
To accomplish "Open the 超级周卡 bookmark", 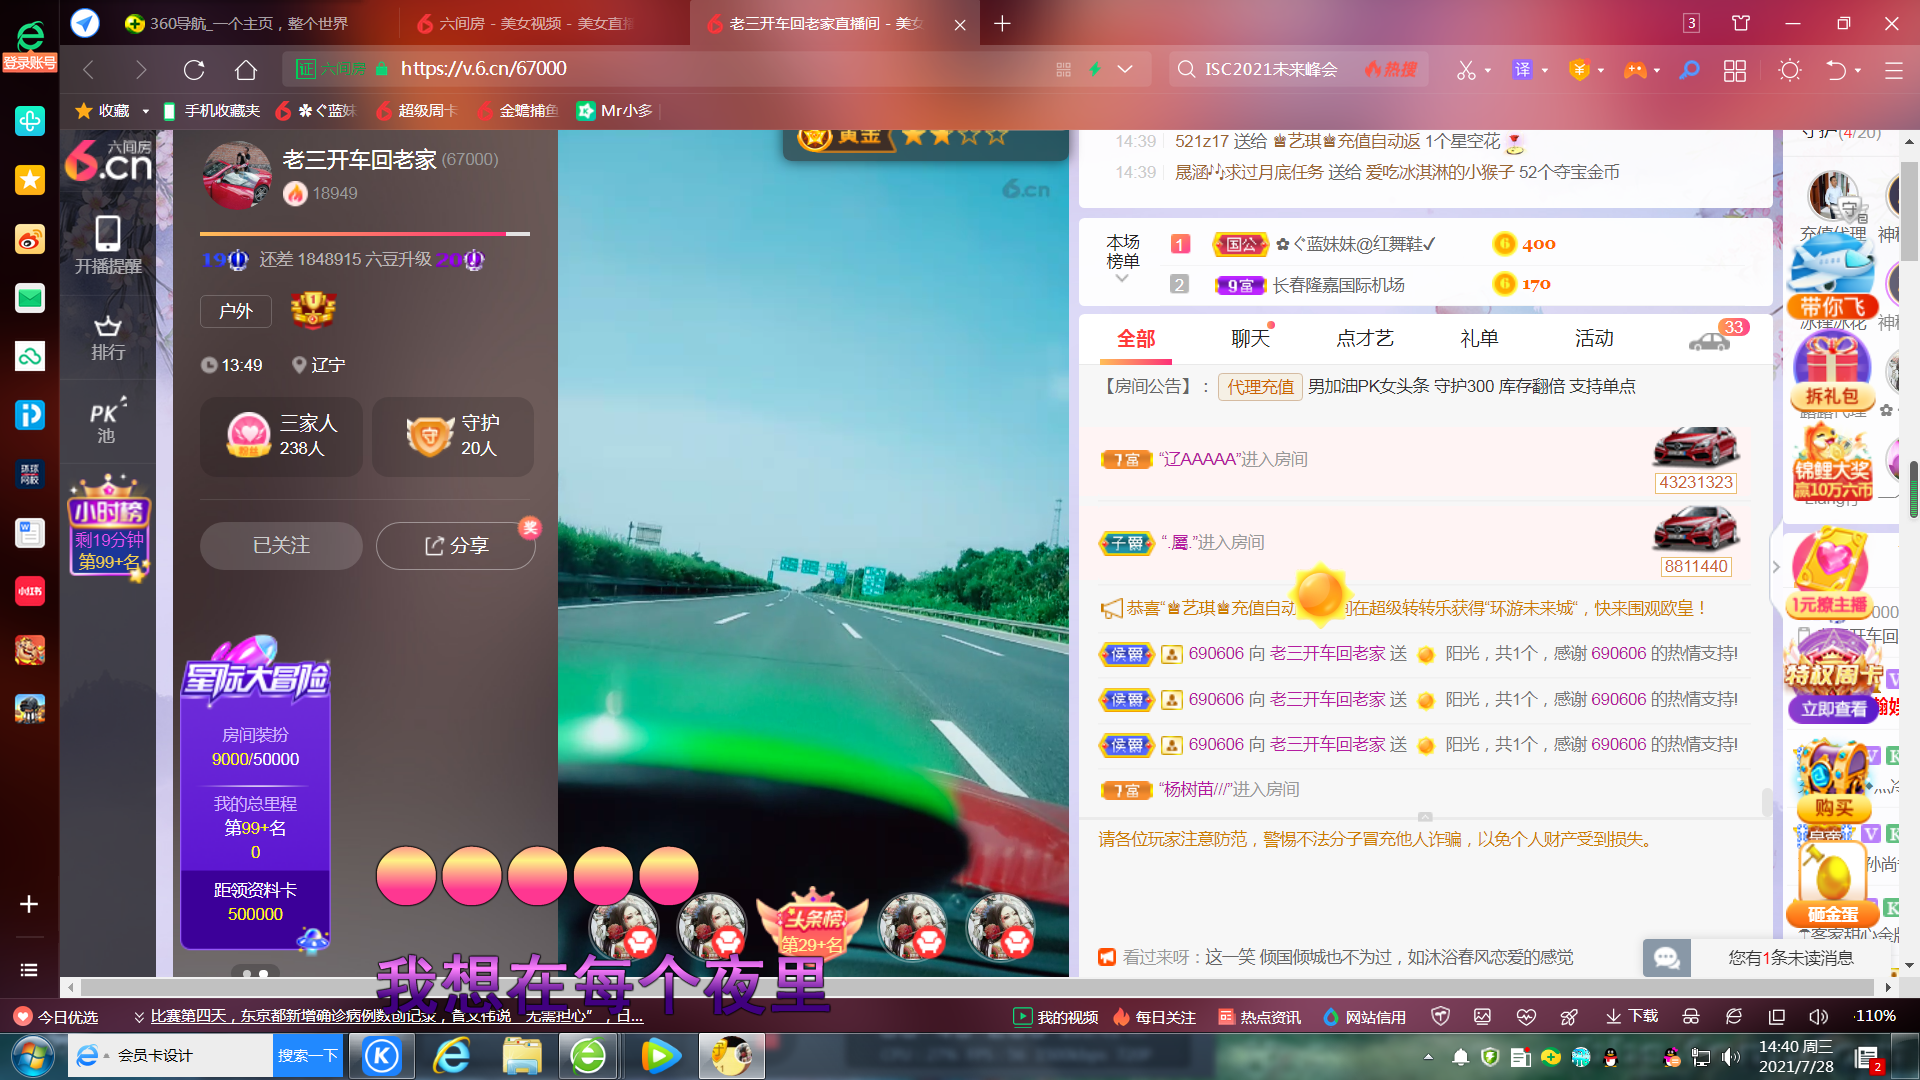I will pyautogui.click(x=417, y=111).
